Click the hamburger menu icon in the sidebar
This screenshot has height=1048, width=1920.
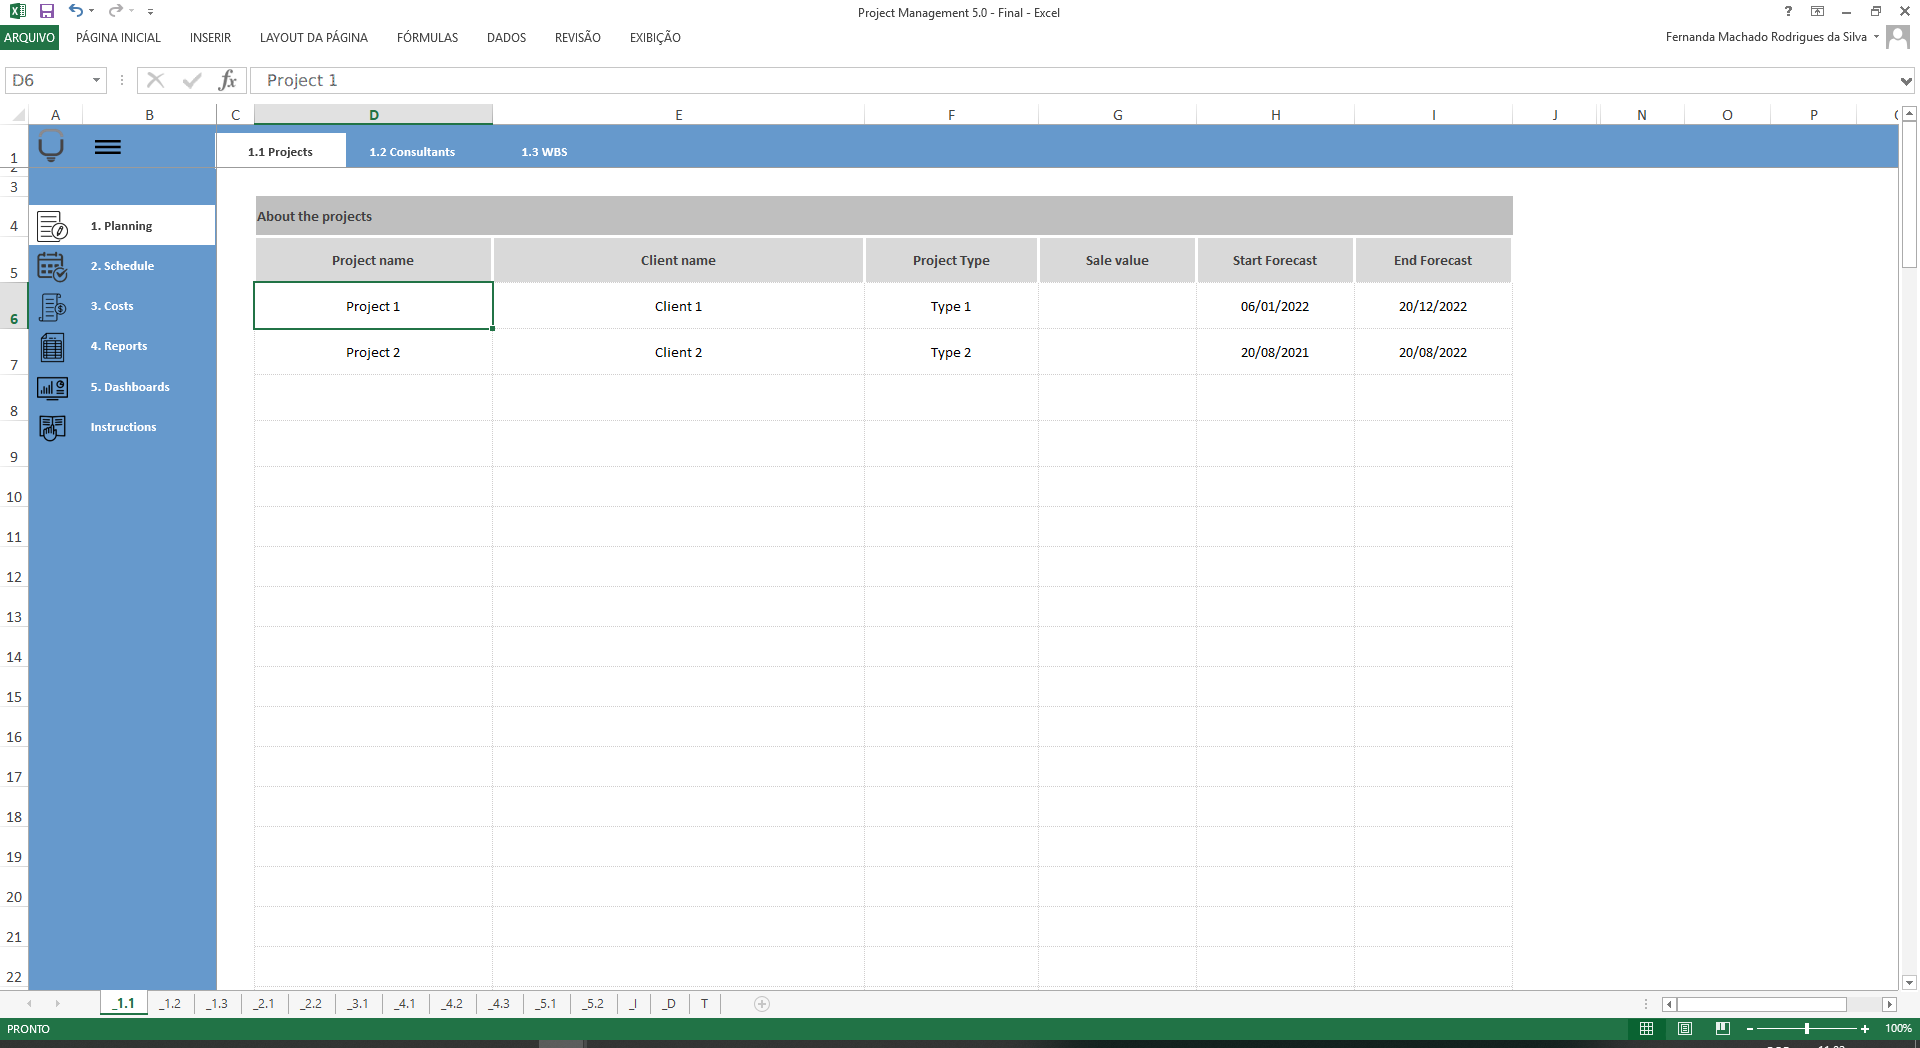point(108,147)
